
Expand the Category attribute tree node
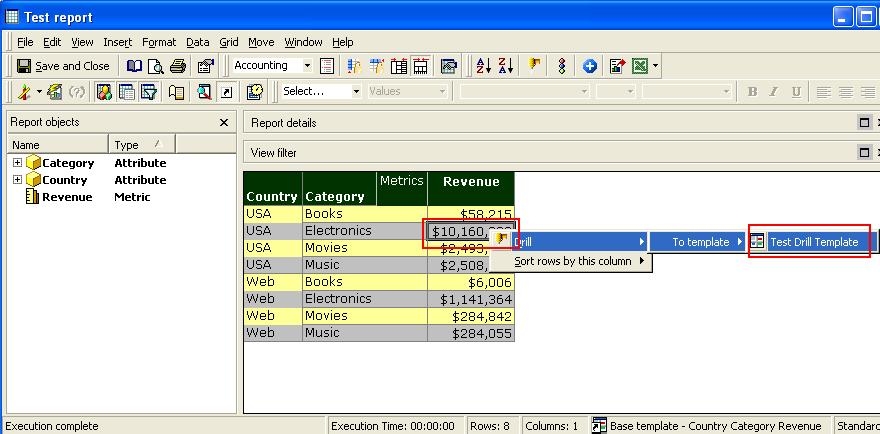click(x=17, y=163)
